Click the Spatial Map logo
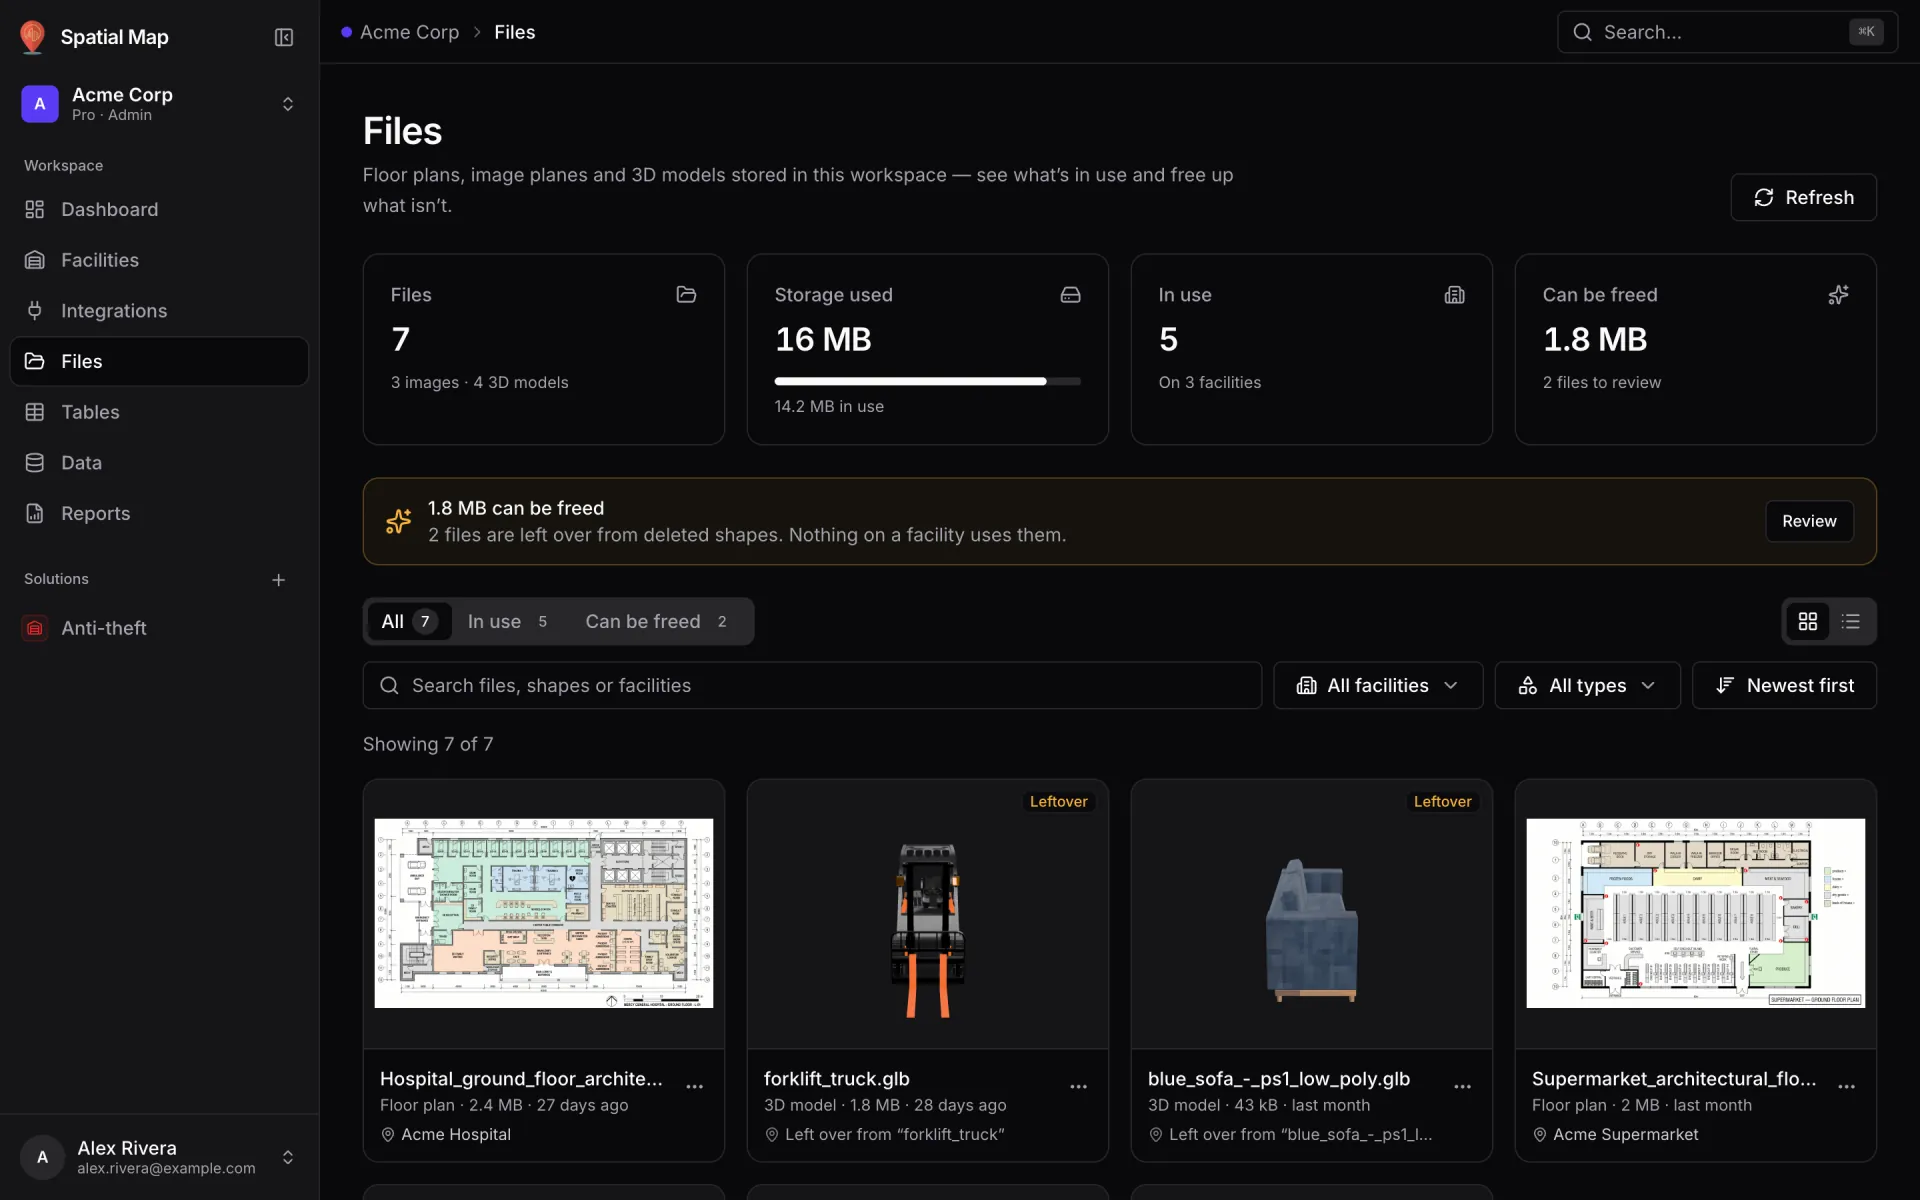The width and height of the screenshot is (1920, 1200). pyautogui.click(x=32, y=37)
